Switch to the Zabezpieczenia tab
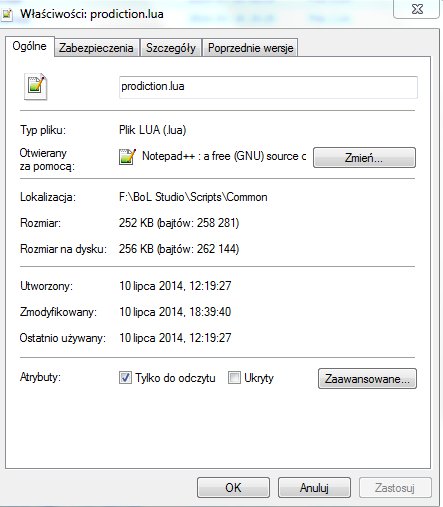The image size is (443, 507). point(96,48)
